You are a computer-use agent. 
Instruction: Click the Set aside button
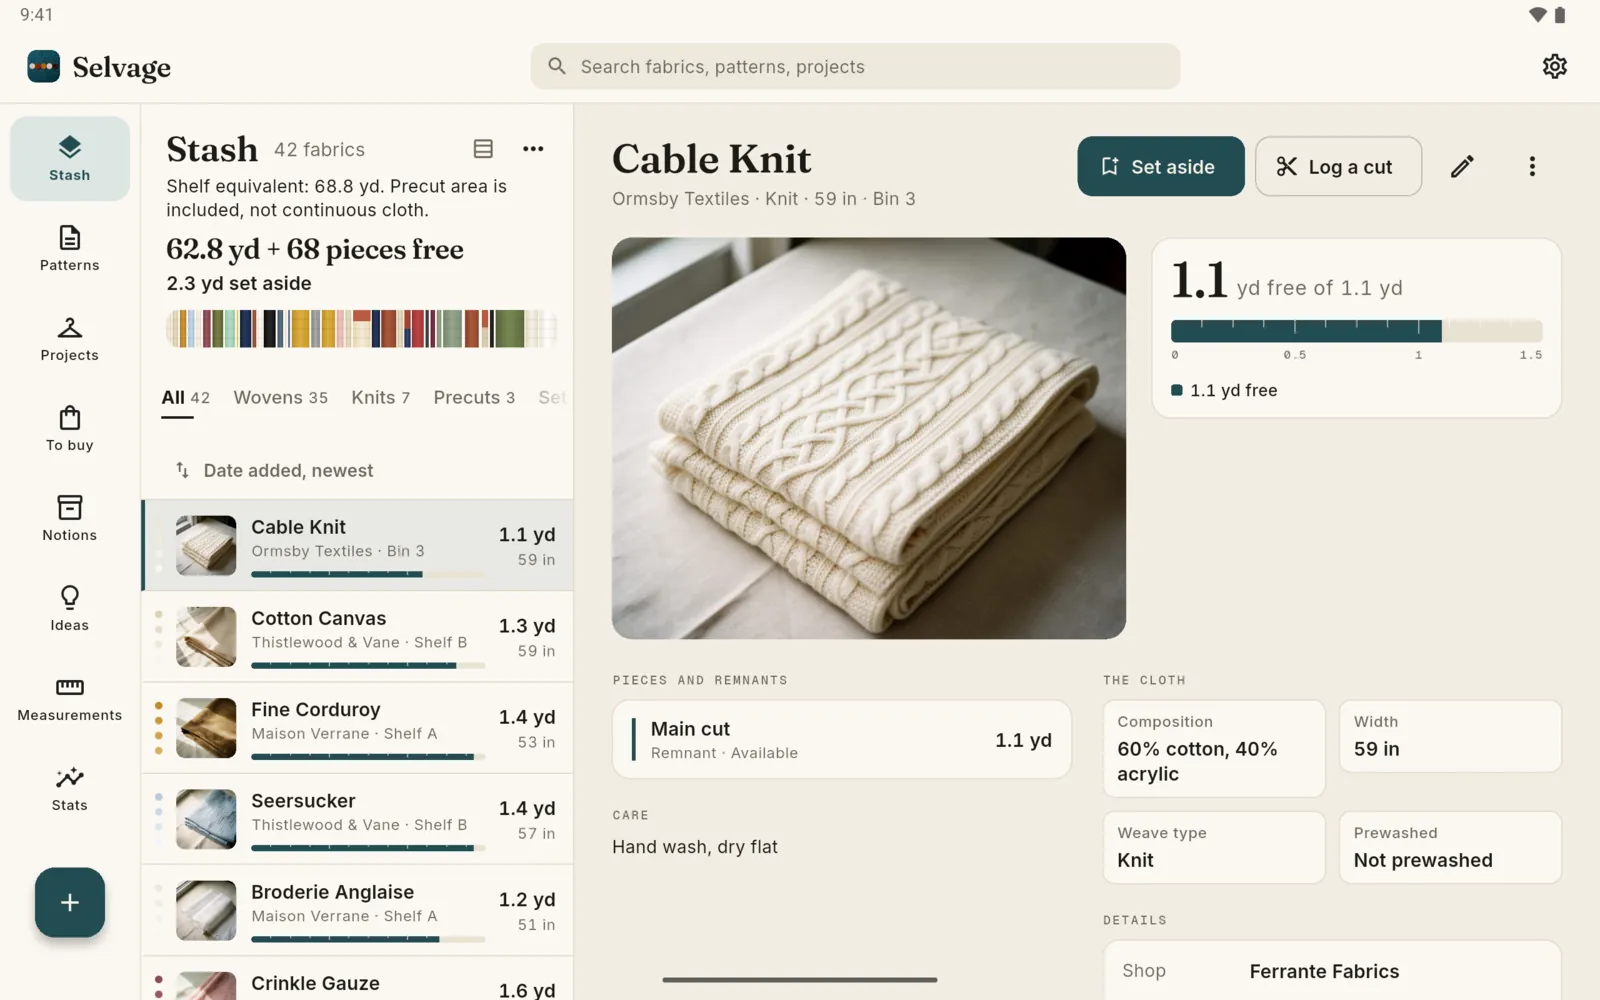click(1160, 166)
